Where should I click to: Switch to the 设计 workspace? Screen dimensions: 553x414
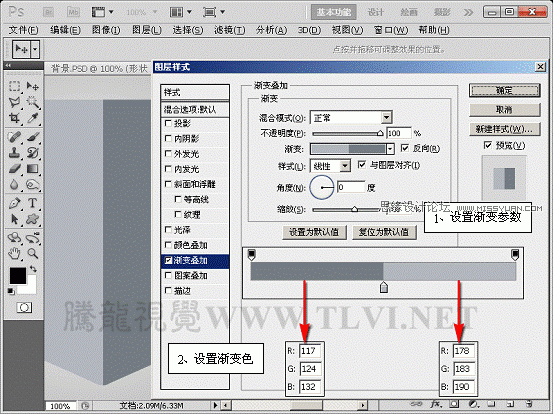pyautogui.click(x=376, y=12)
